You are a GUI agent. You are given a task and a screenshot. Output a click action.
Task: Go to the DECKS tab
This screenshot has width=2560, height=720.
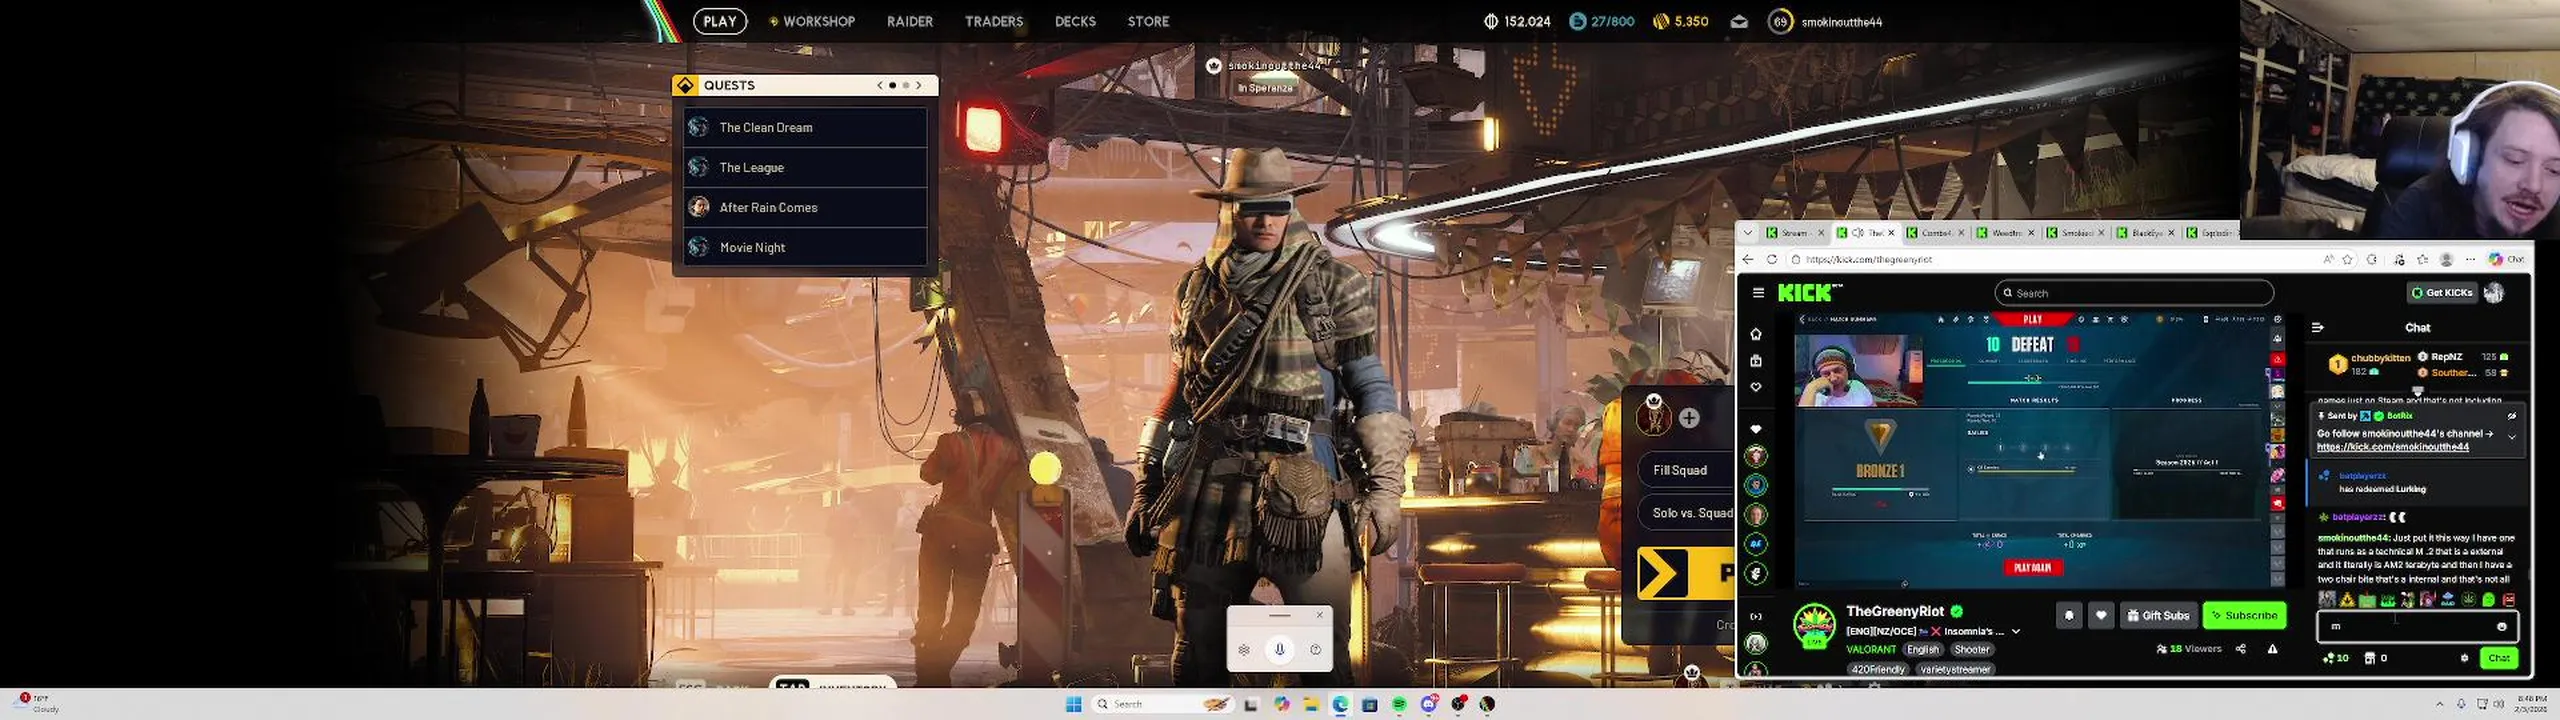tap(1075, 21)
